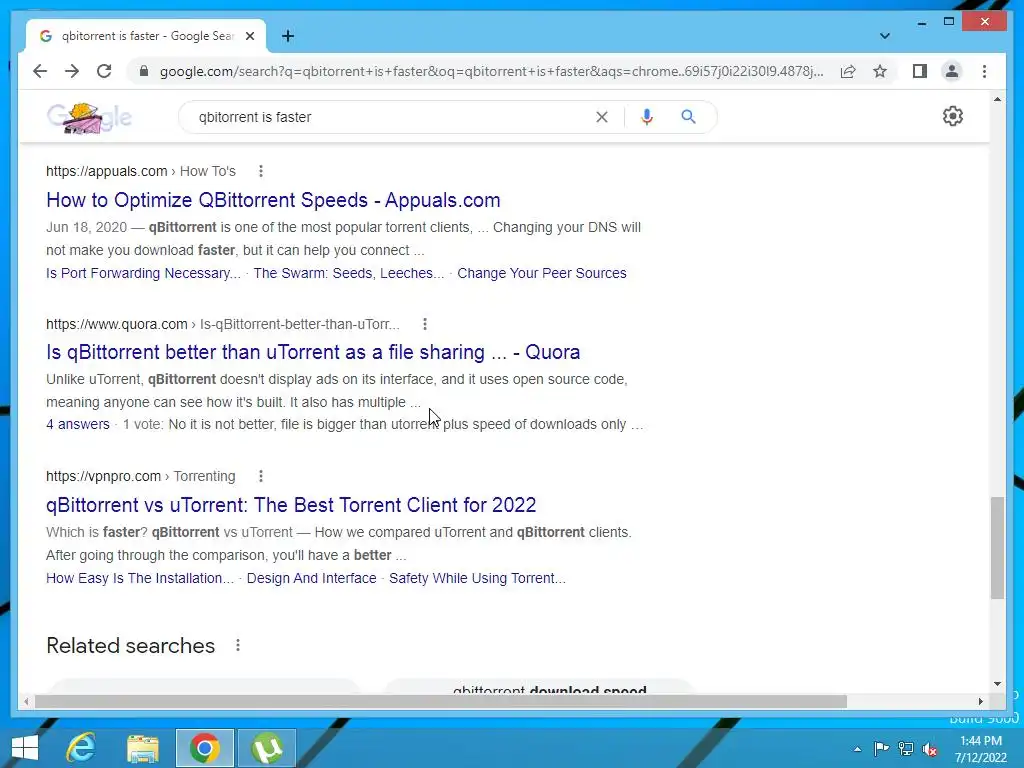This screenshot has width=1024, height=768.
Task: Click the scroll right arrow
Action: point(980,701)
